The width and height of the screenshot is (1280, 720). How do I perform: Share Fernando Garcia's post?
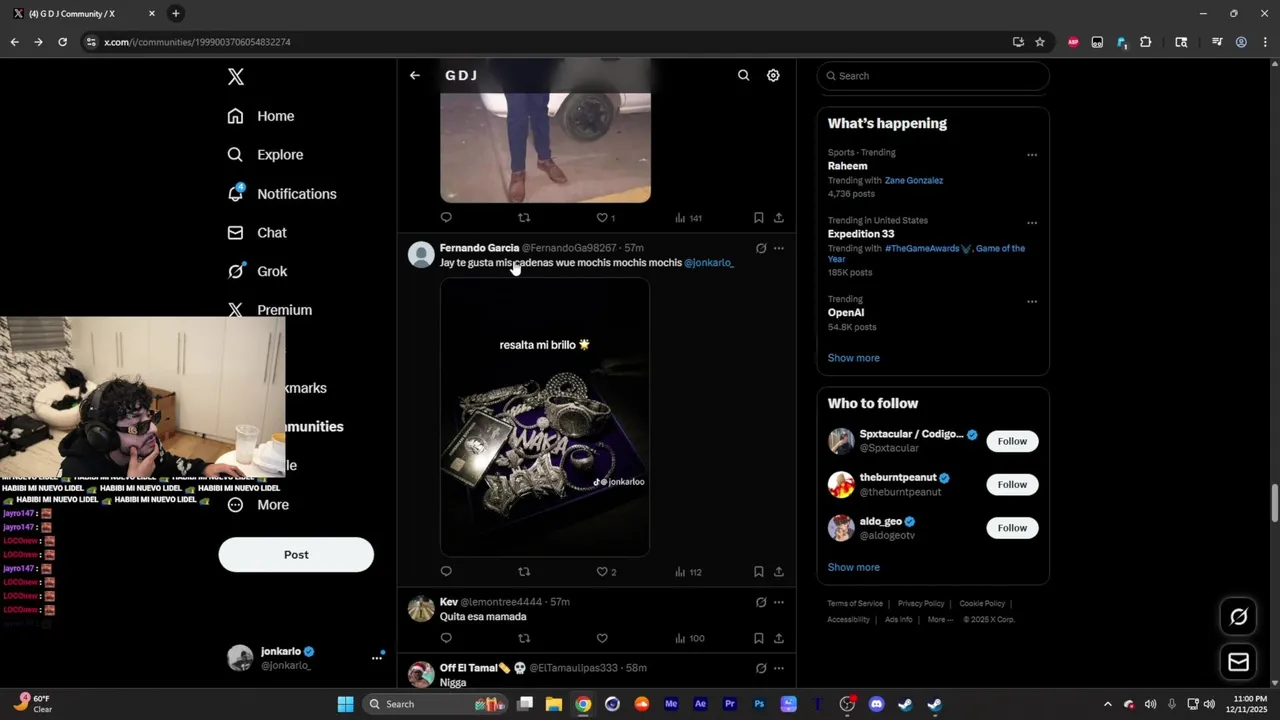click(779, 572)
